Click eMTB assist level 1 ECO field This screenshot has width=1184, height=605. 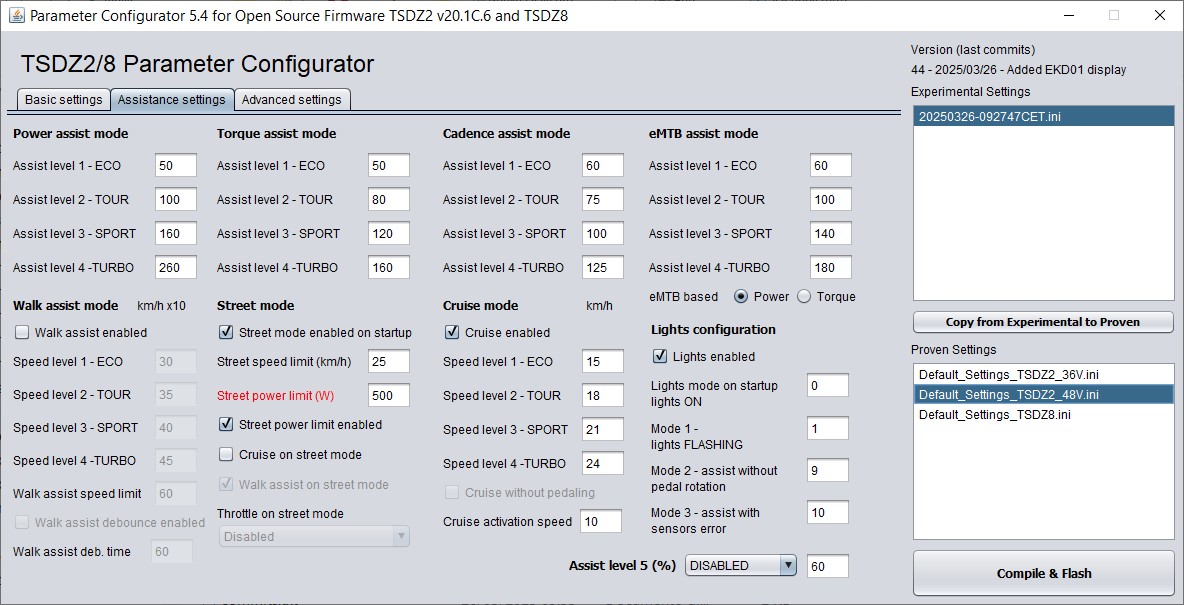click(831, 165)
